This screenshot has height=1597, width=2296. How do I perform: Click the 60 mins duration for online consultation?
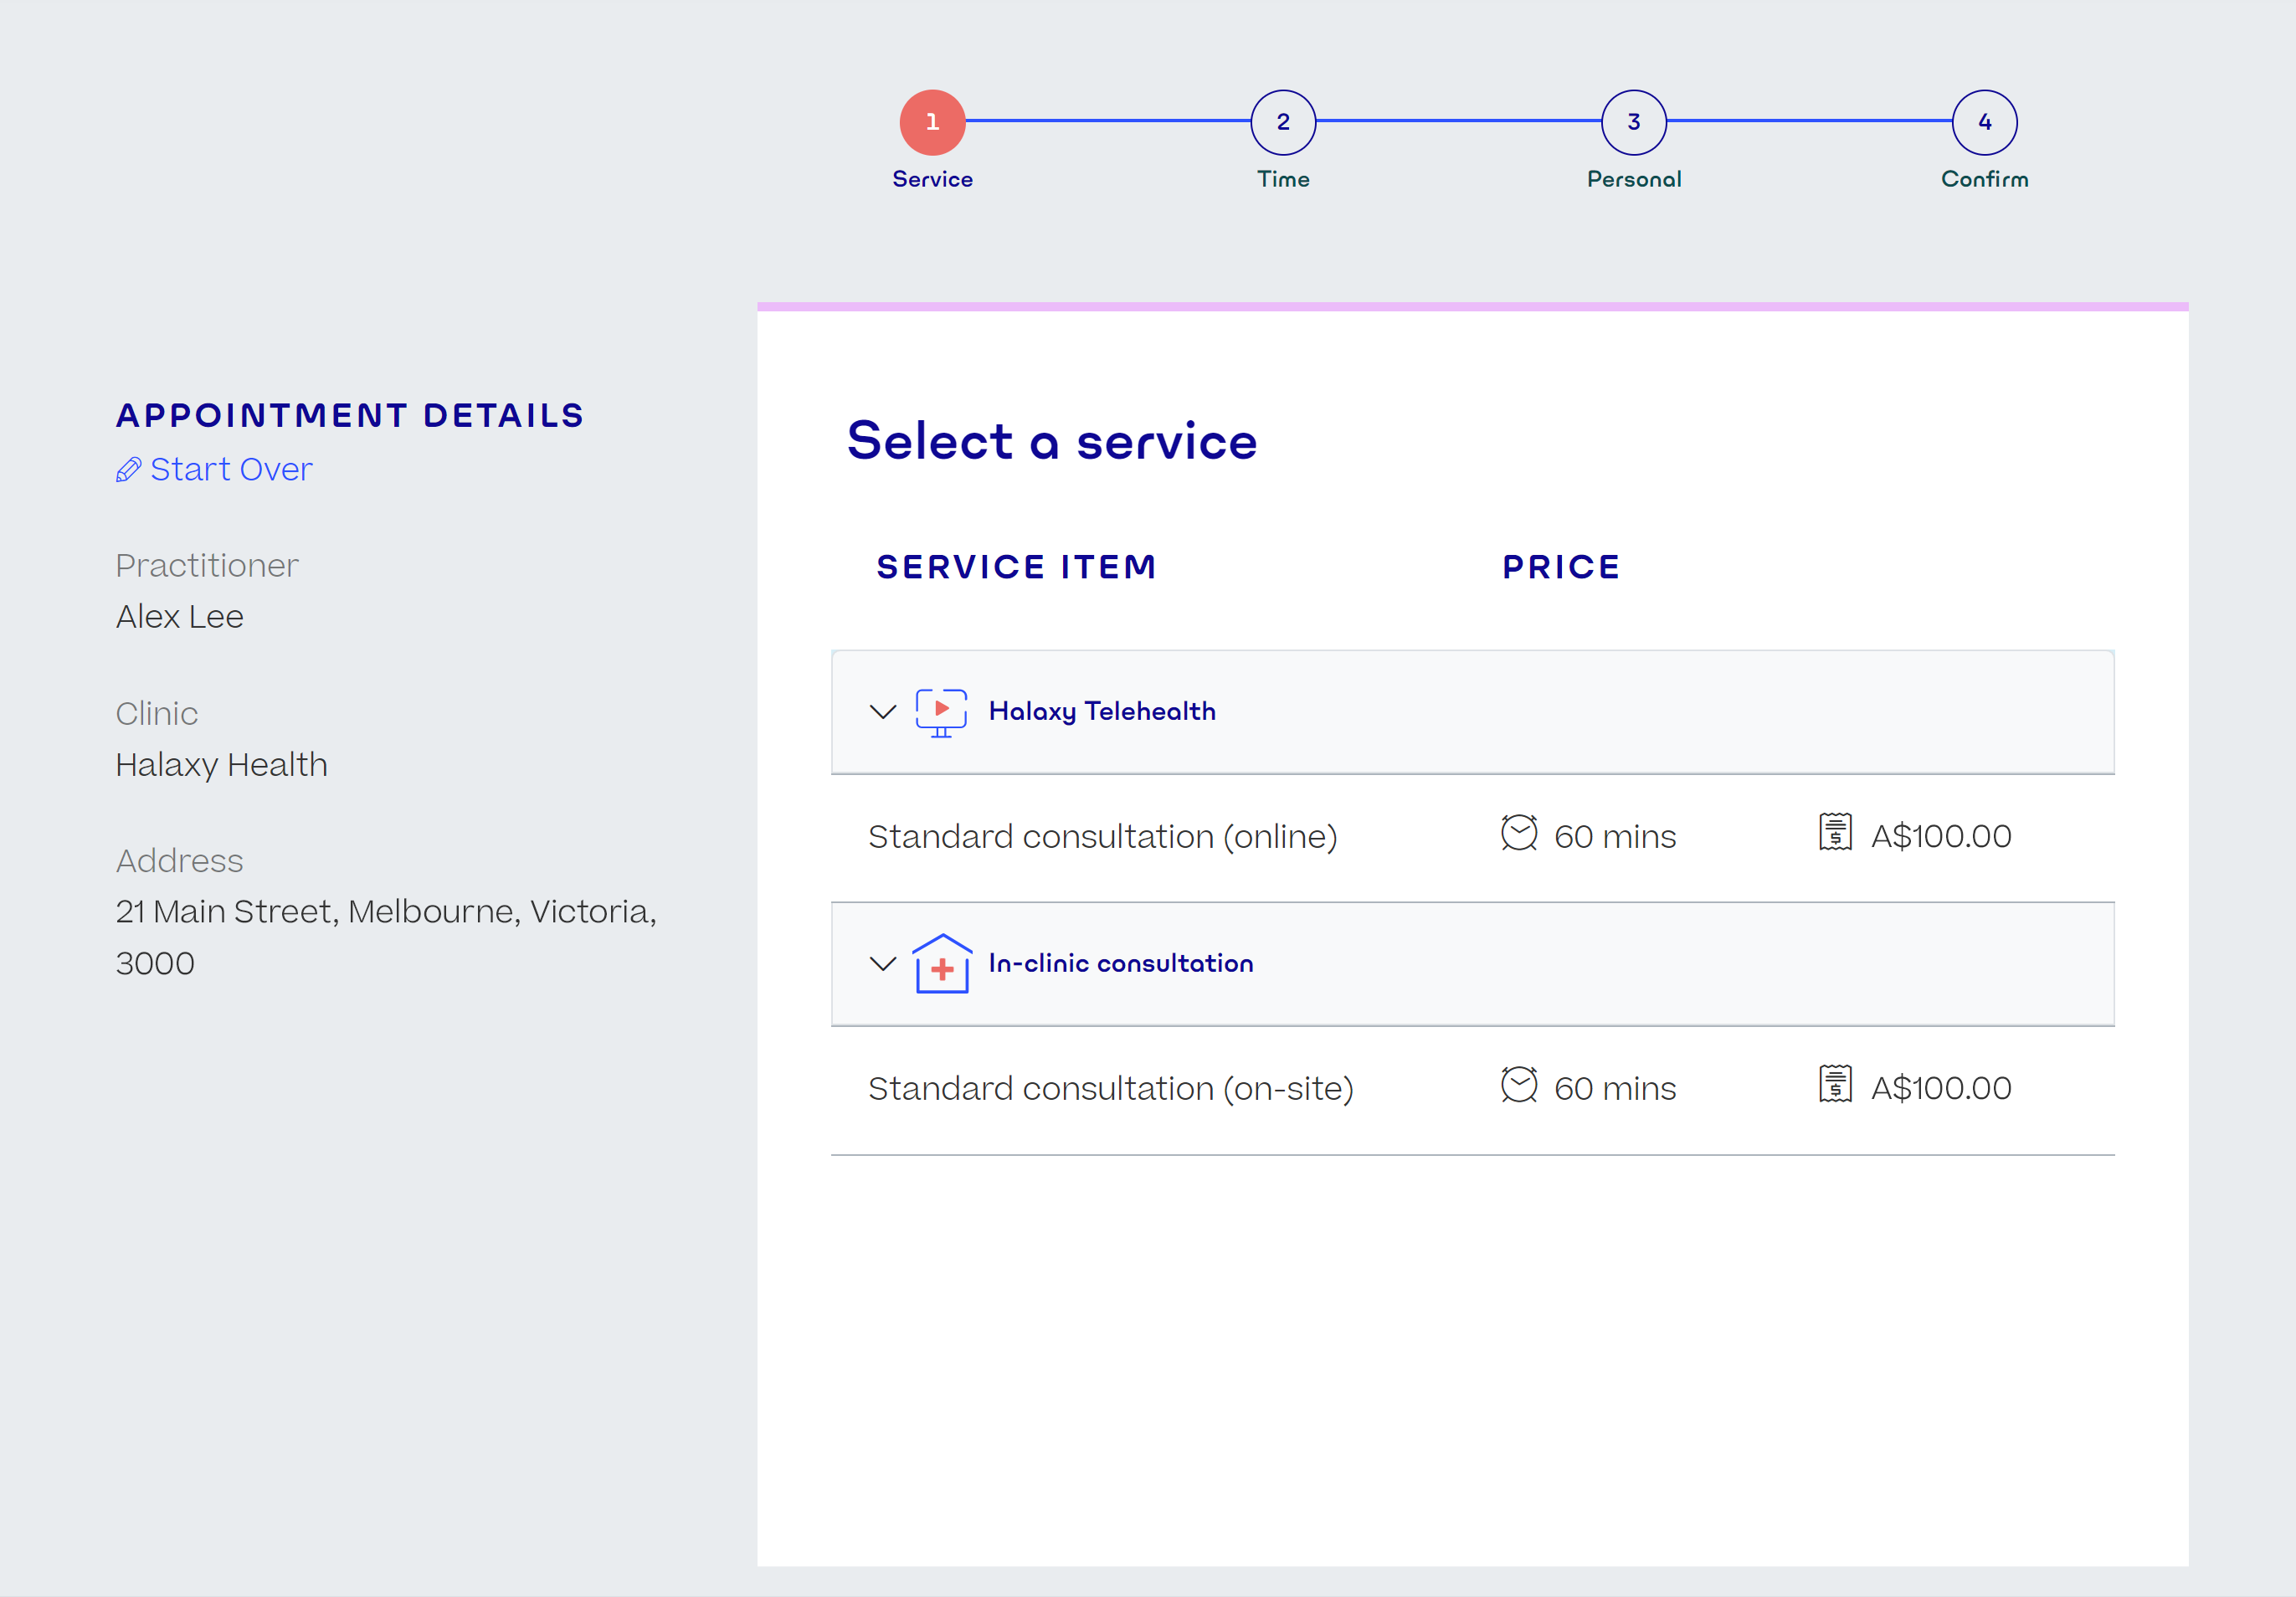pyautogui.click(x=1614, y=836)
